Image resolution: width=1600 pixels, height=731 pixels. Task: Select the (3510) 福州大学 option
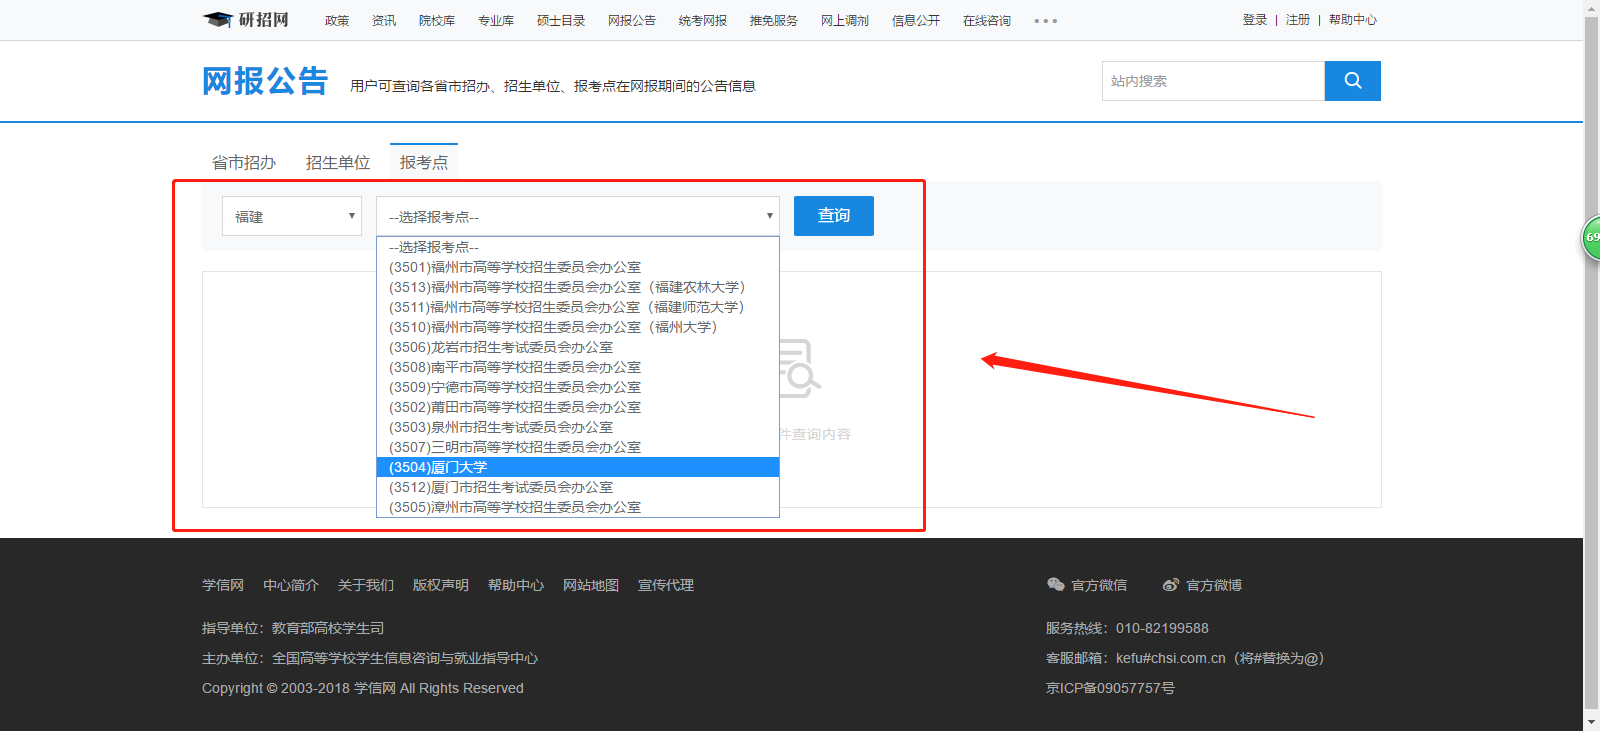coord(578,327)
